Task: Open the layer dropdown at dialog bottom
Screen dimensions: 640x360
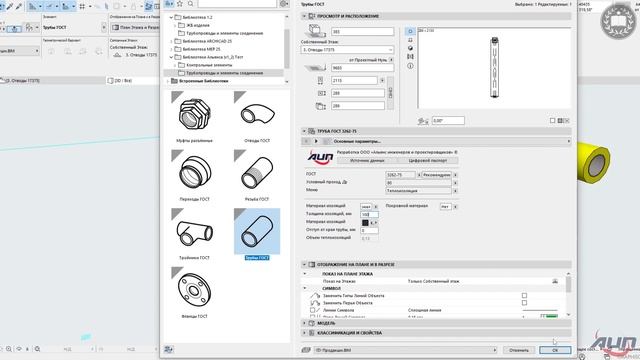Action: coord(405,350)
